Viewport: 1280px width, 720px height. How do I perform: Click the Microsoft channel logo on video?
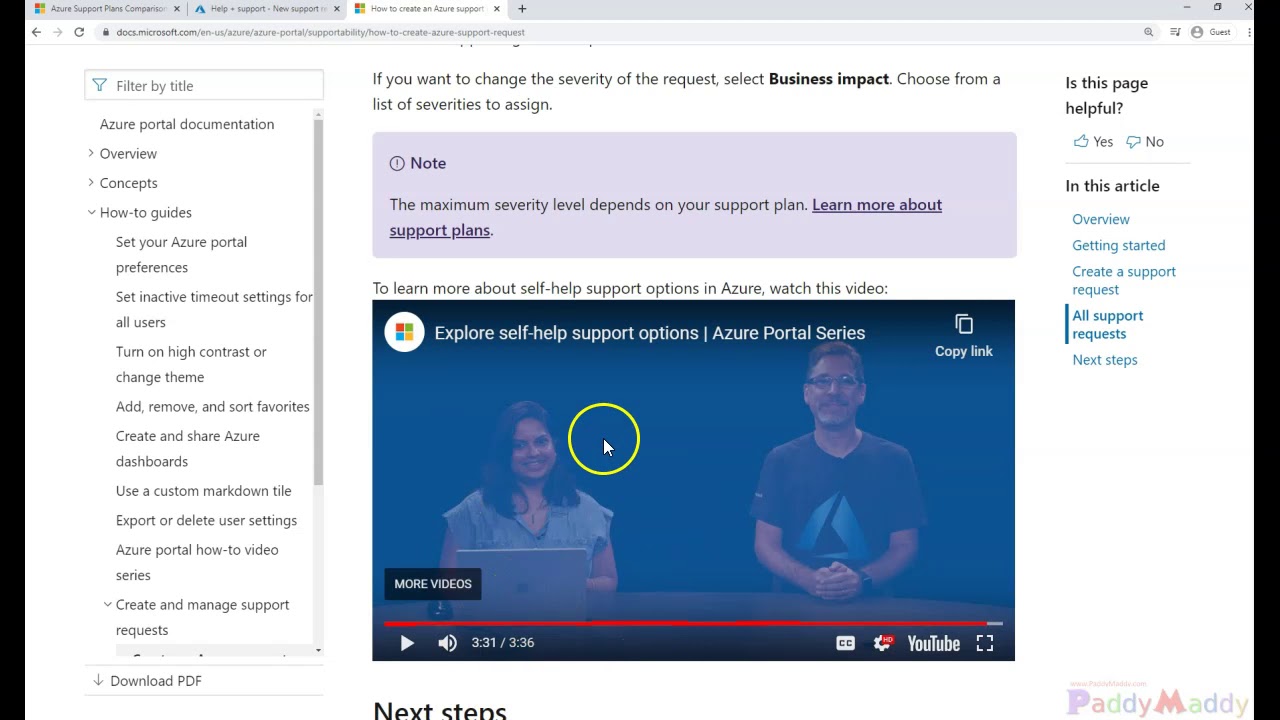(x=404, y=332)
